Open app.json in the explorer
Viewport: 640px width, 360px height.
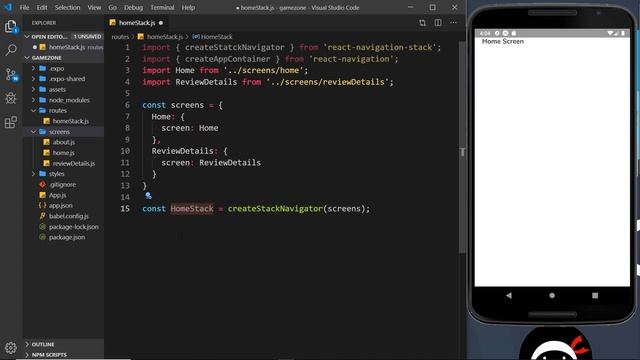click(x=60, y=206)
